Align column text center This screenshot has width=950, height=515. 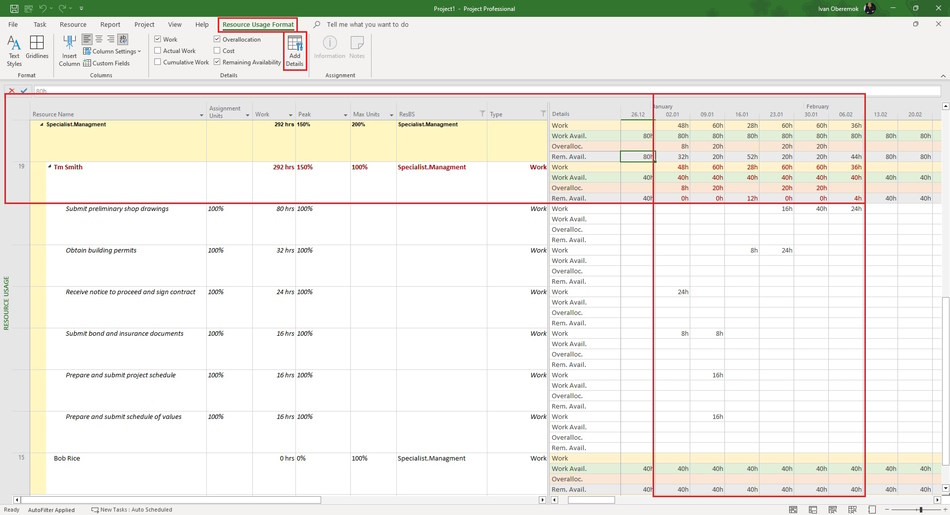99,39
